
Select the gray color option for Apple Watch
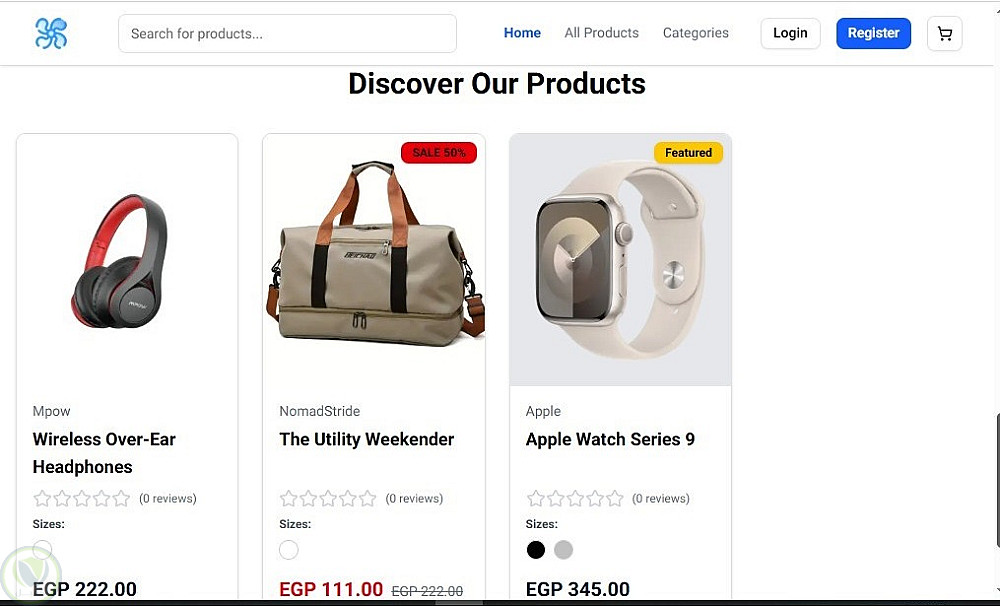click(563, 550)
